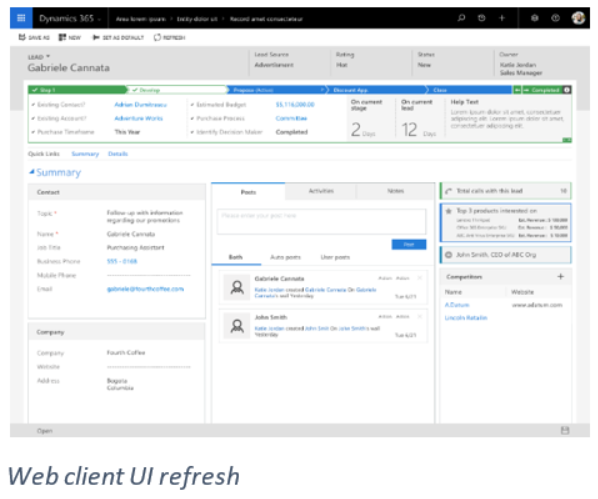Image resolution: width=598 pixels, height=499 pixels.
Task: Click Save As in command bar
Action: pos(34,37)
